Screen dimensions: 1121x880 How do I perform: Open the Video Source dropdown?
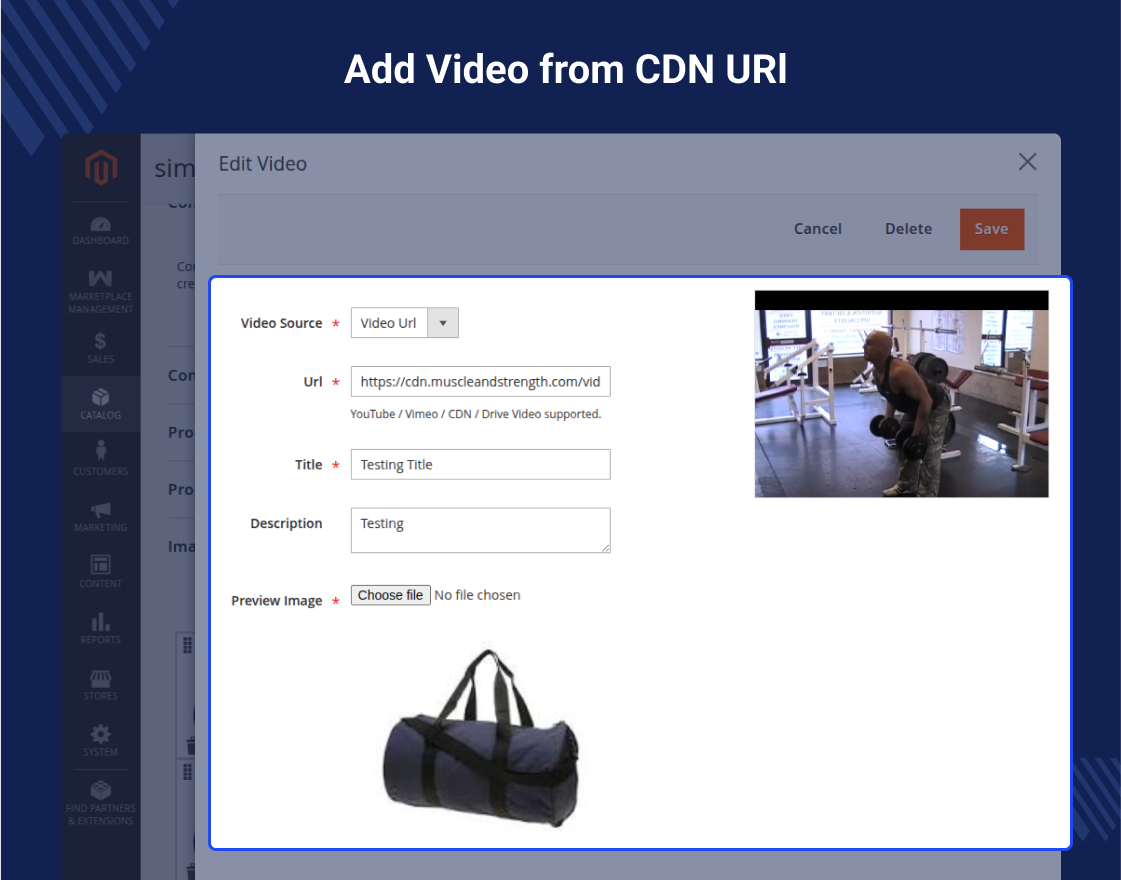pyautogui.click(x=404, y=323)
